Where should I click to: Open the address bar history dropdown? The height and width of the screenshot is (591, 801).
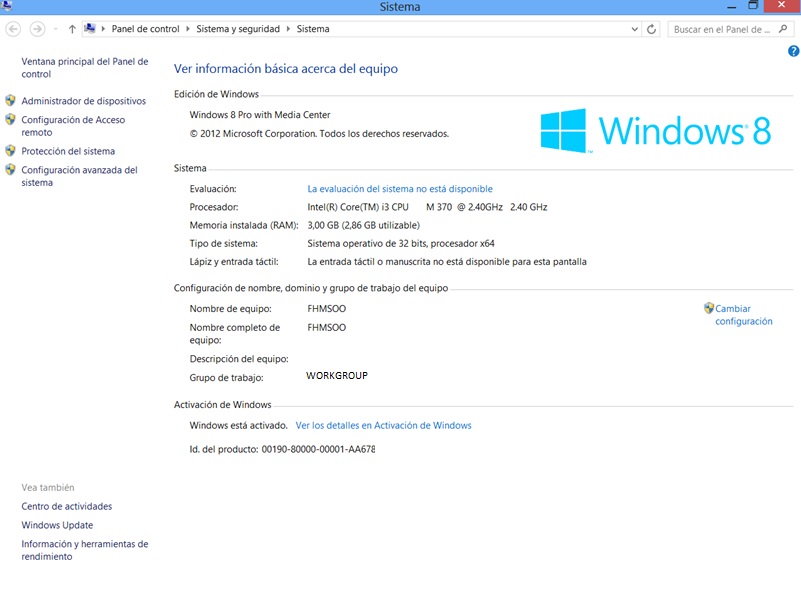point(634,29)
